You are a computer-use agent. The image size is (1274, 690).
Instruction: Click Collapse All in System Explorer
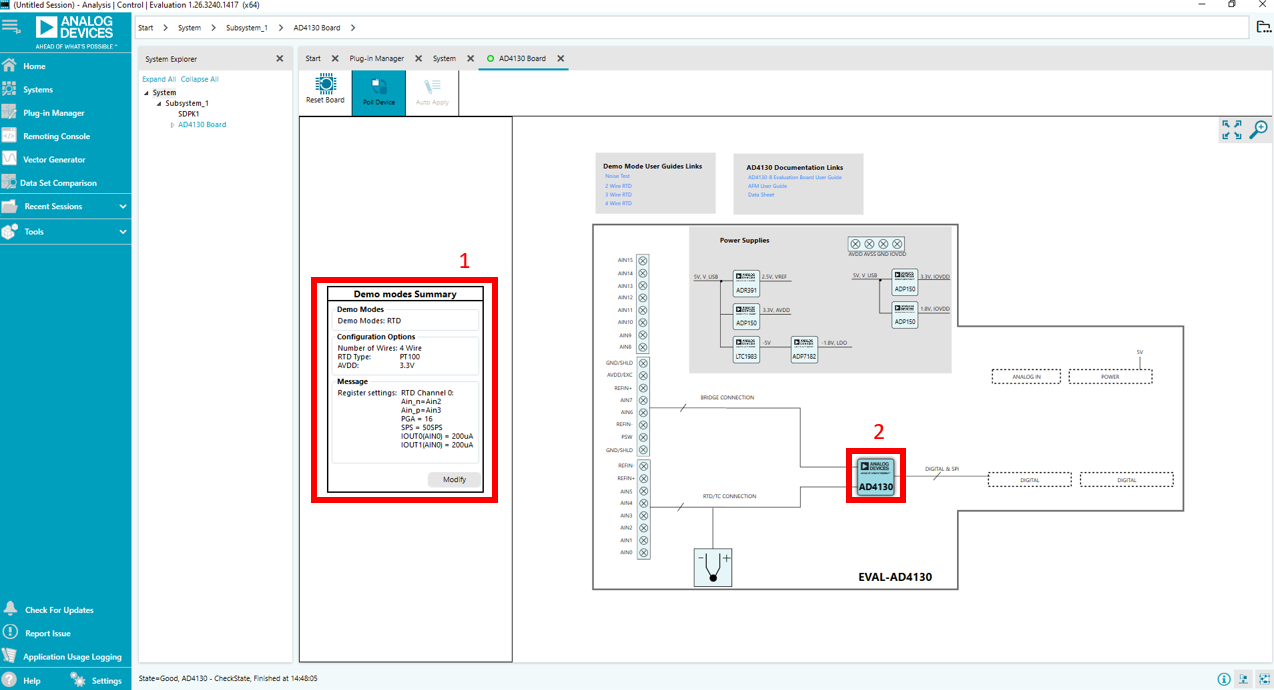(200, 79)
